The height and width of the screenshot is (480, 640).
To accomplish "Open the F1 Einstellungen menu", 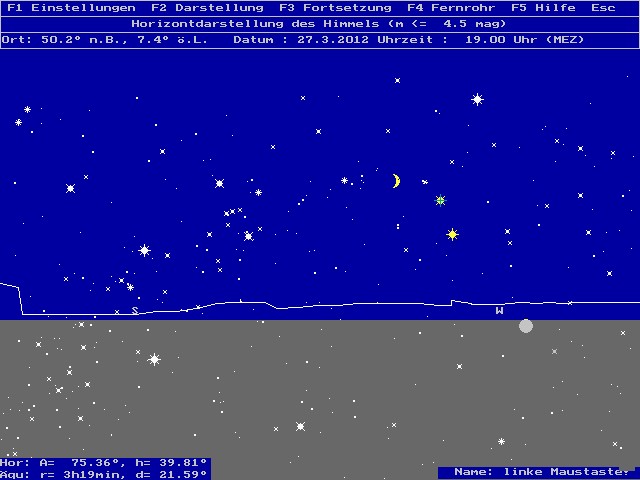I will pos(71,8).
